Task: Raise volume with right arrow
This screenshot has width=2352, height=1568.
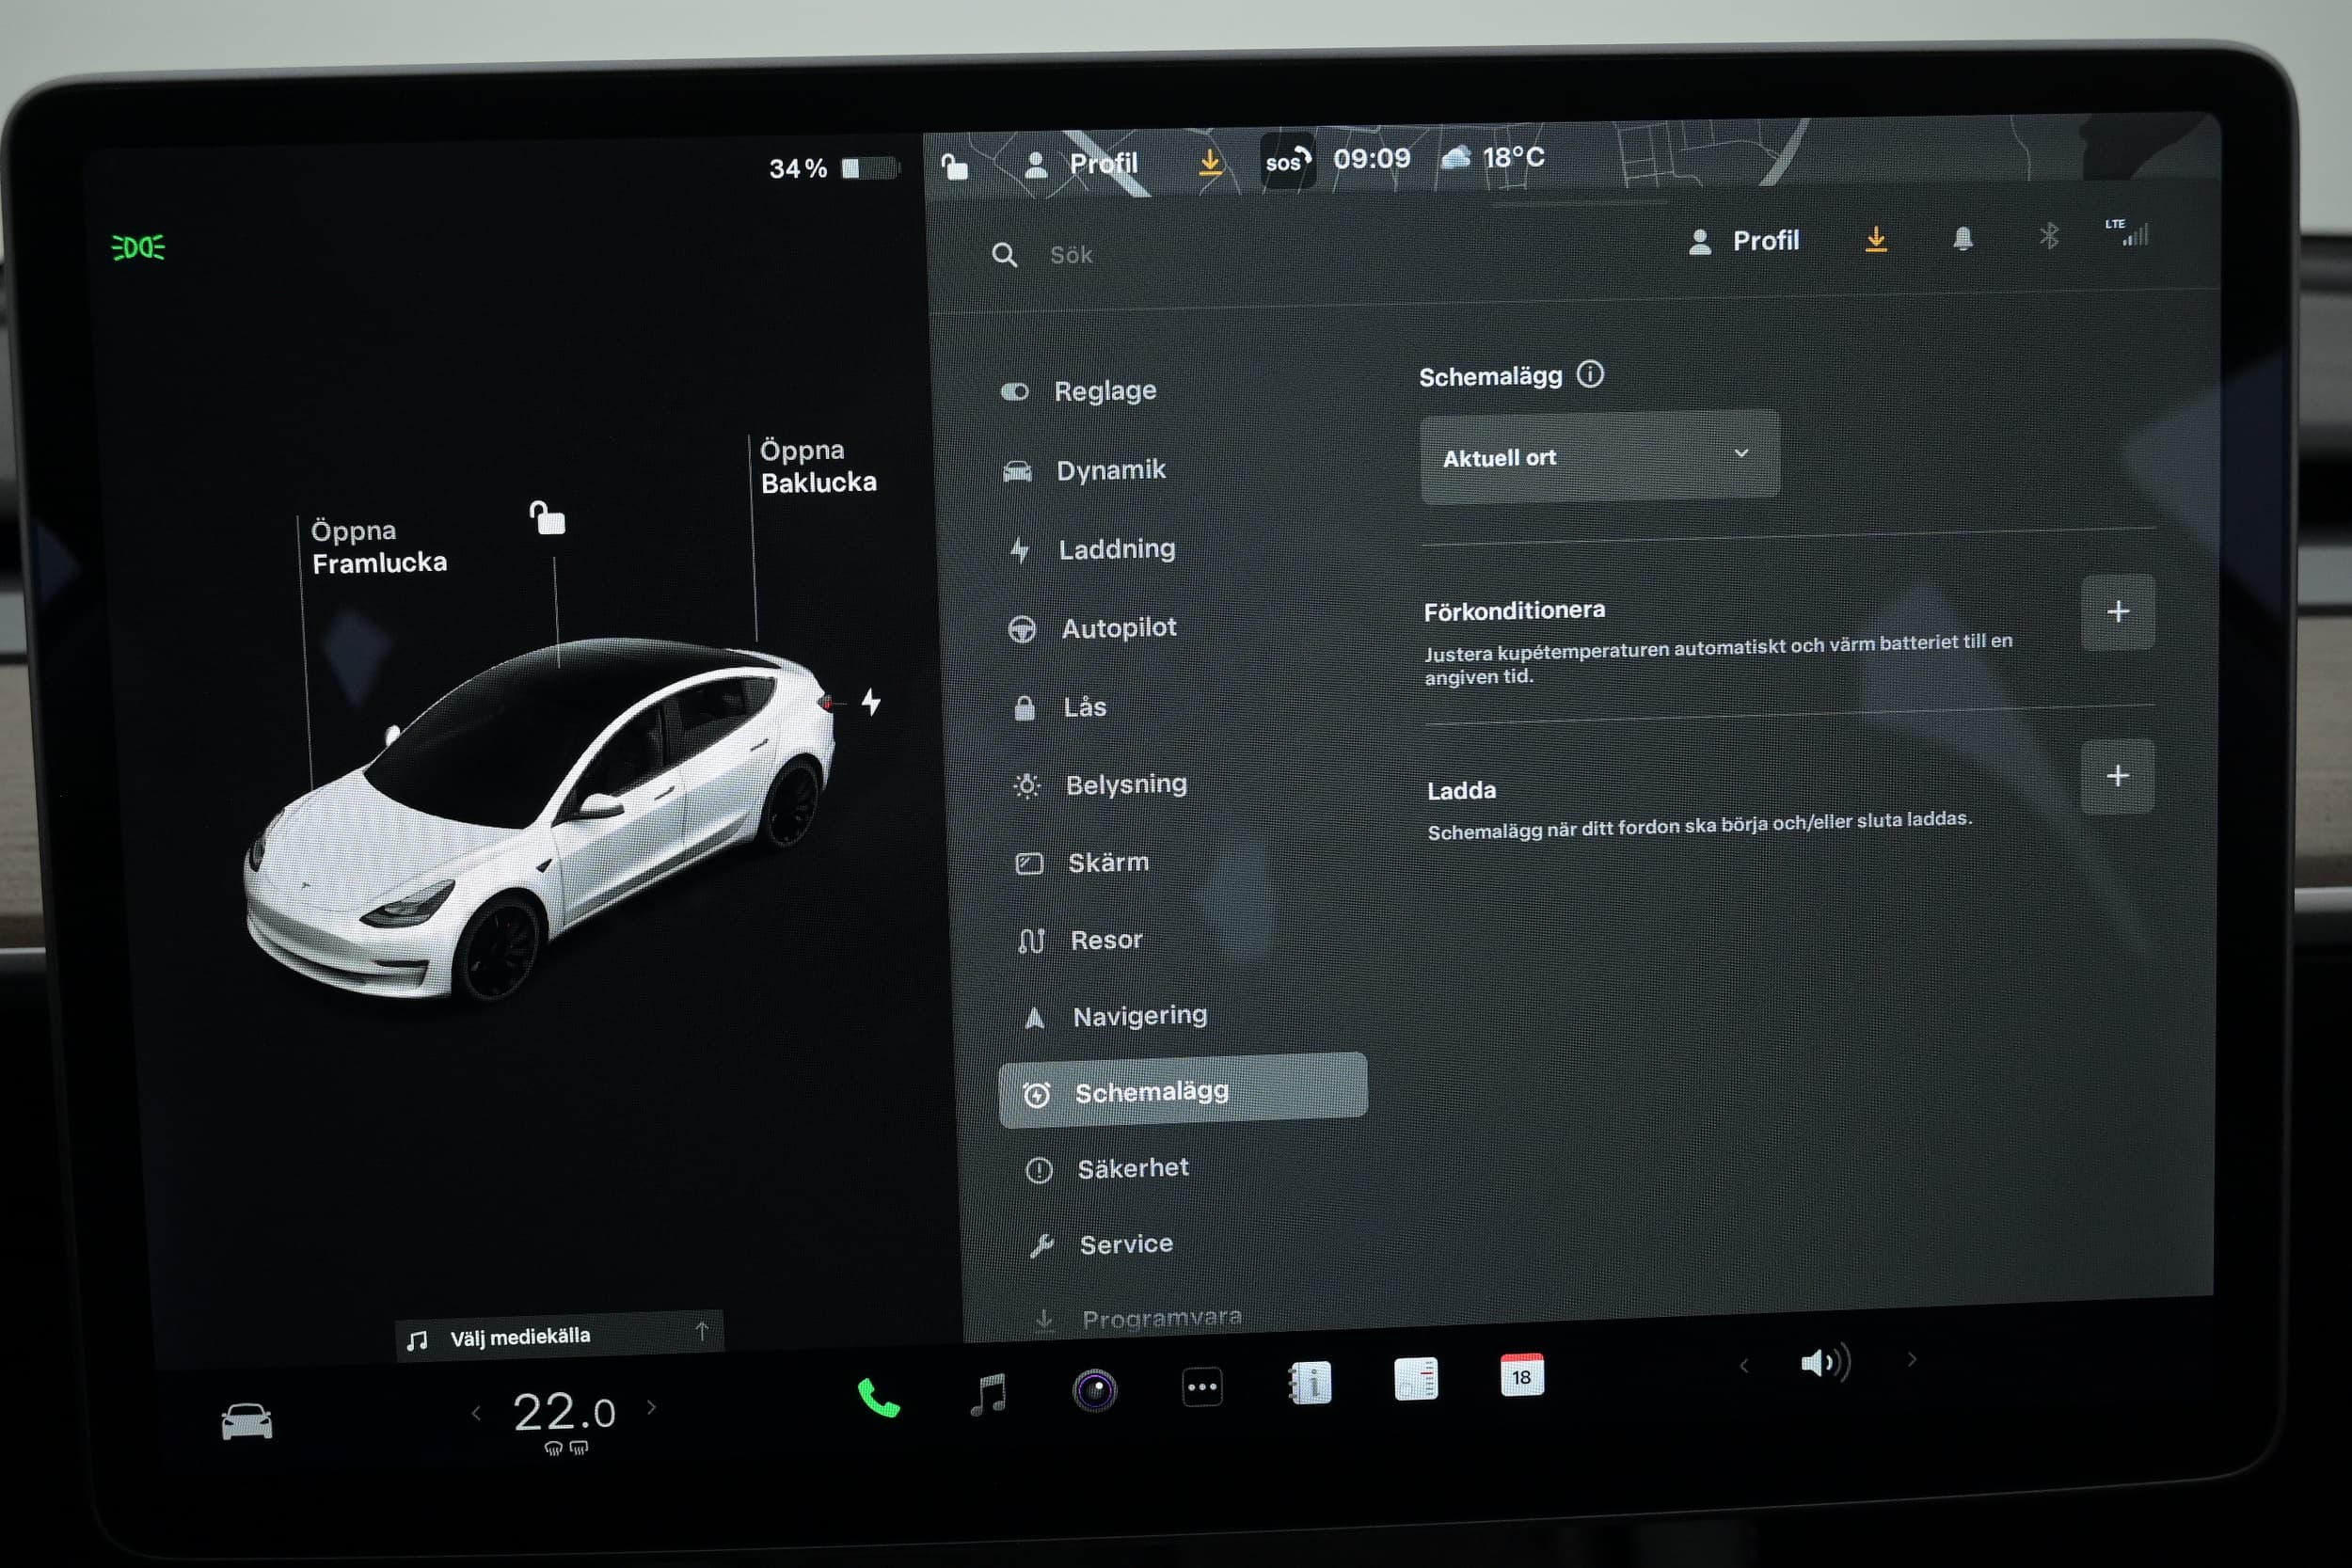Action: click(x=1911, y=1360)
